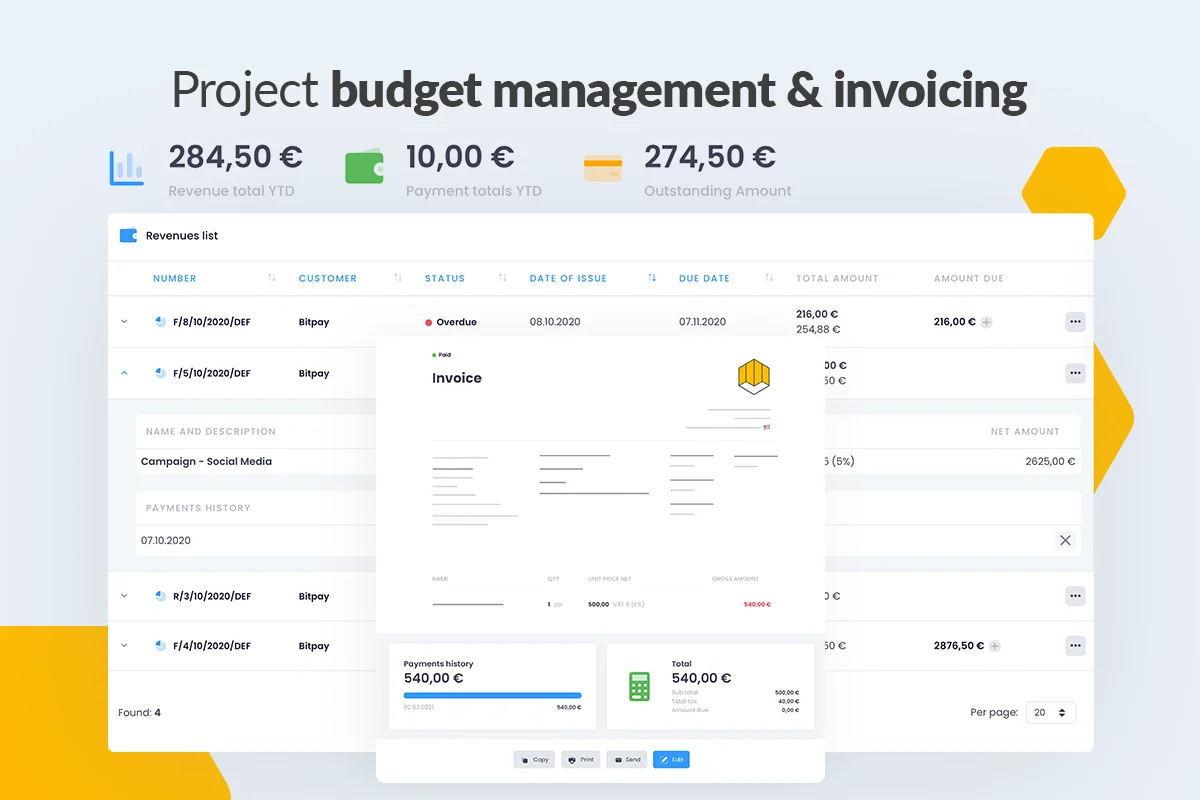The height and width of the screenshot is (800, 1200).
Task: Click plus icon beside 216,00 € amount due
Action: pyautogui.click(x=986, y=322)
